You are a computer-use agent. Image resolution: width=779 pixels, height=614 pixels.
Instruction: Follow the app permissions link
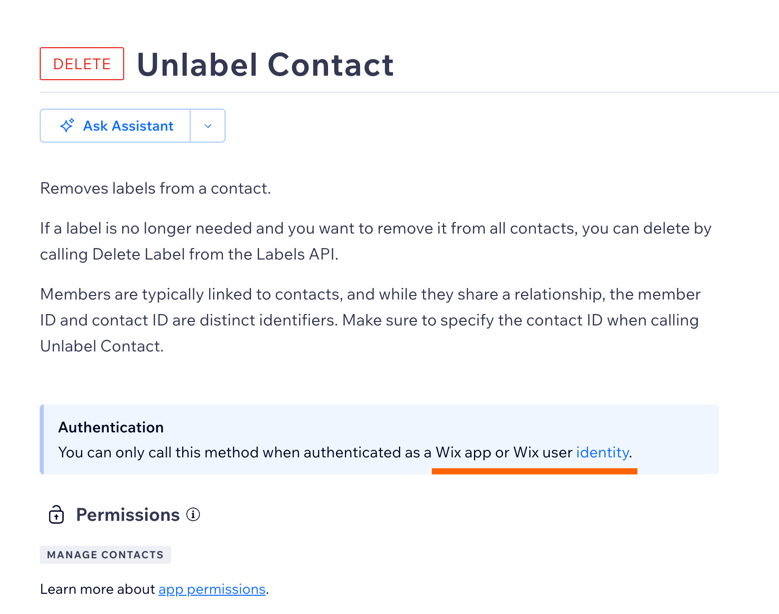tap(212, 589)
